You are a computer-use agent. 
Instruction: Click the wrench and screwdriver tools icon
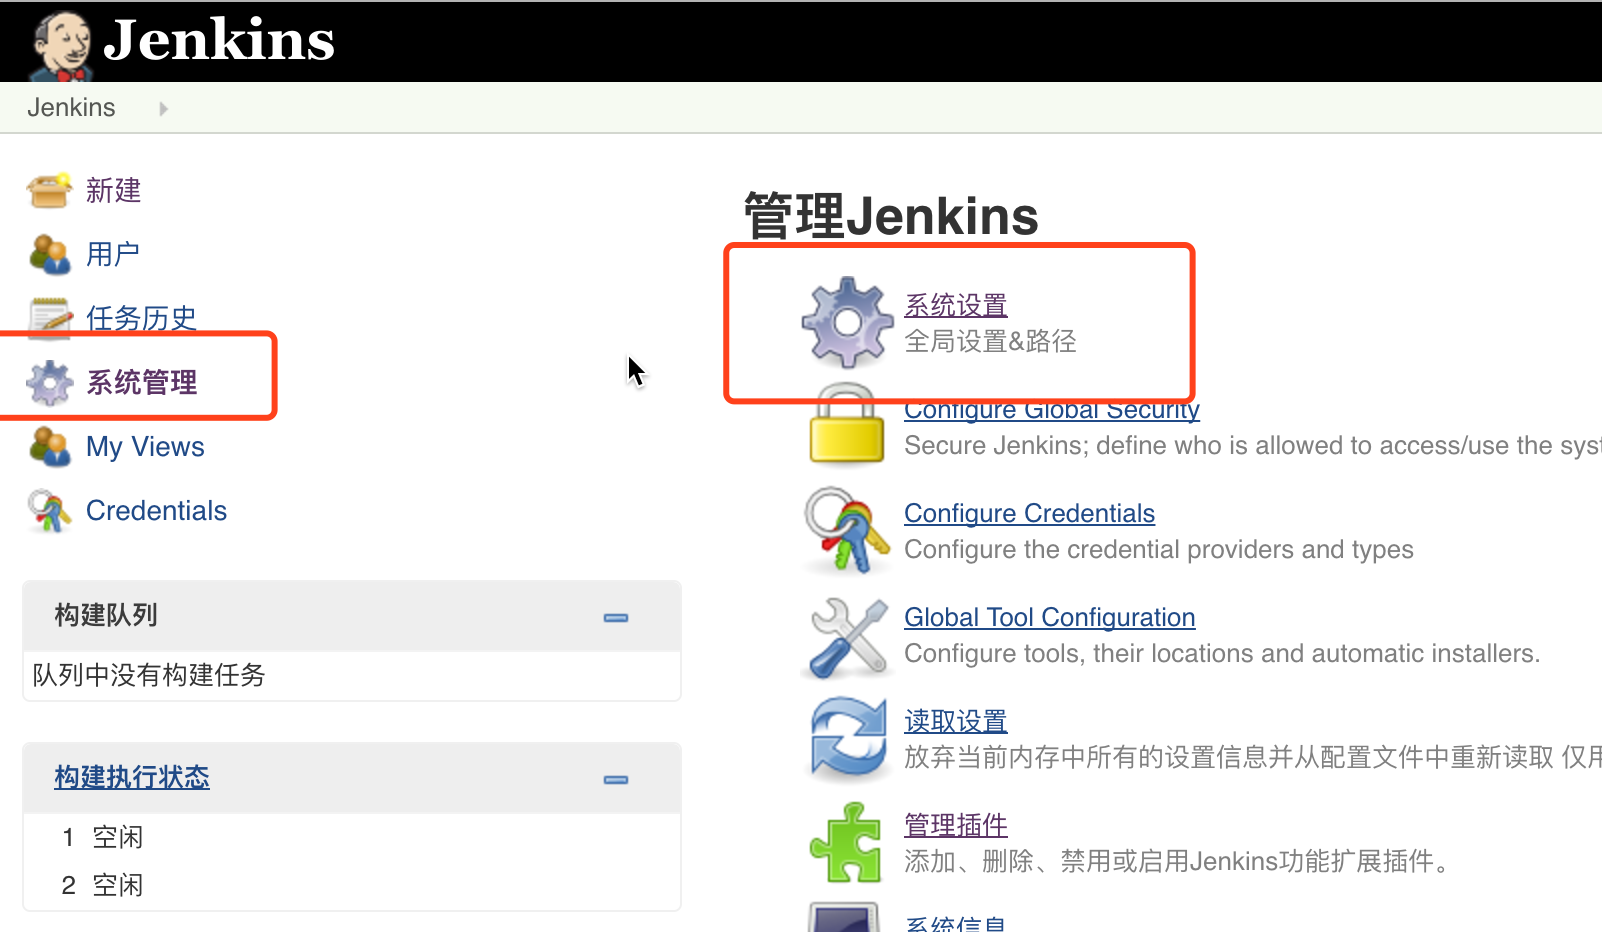tap(847, 635)
